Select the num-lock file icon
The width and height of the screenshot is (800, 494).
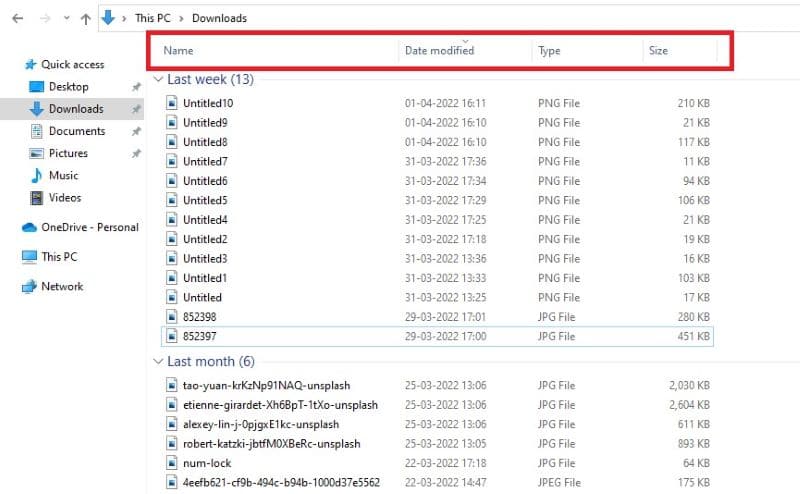pyautogui.click(x=172, y=463)
